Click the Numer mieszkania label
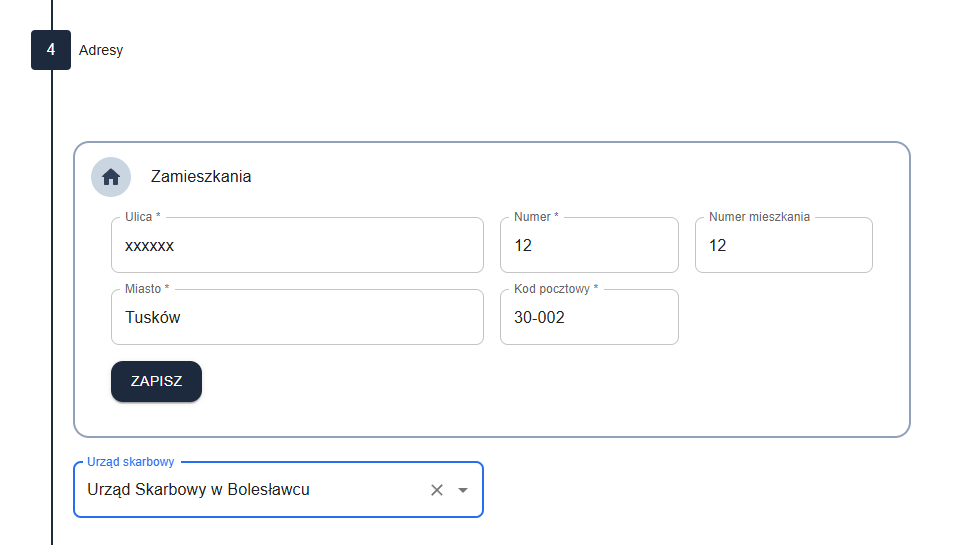The width and height of the screenshot is (960, 545). [759, 217]
